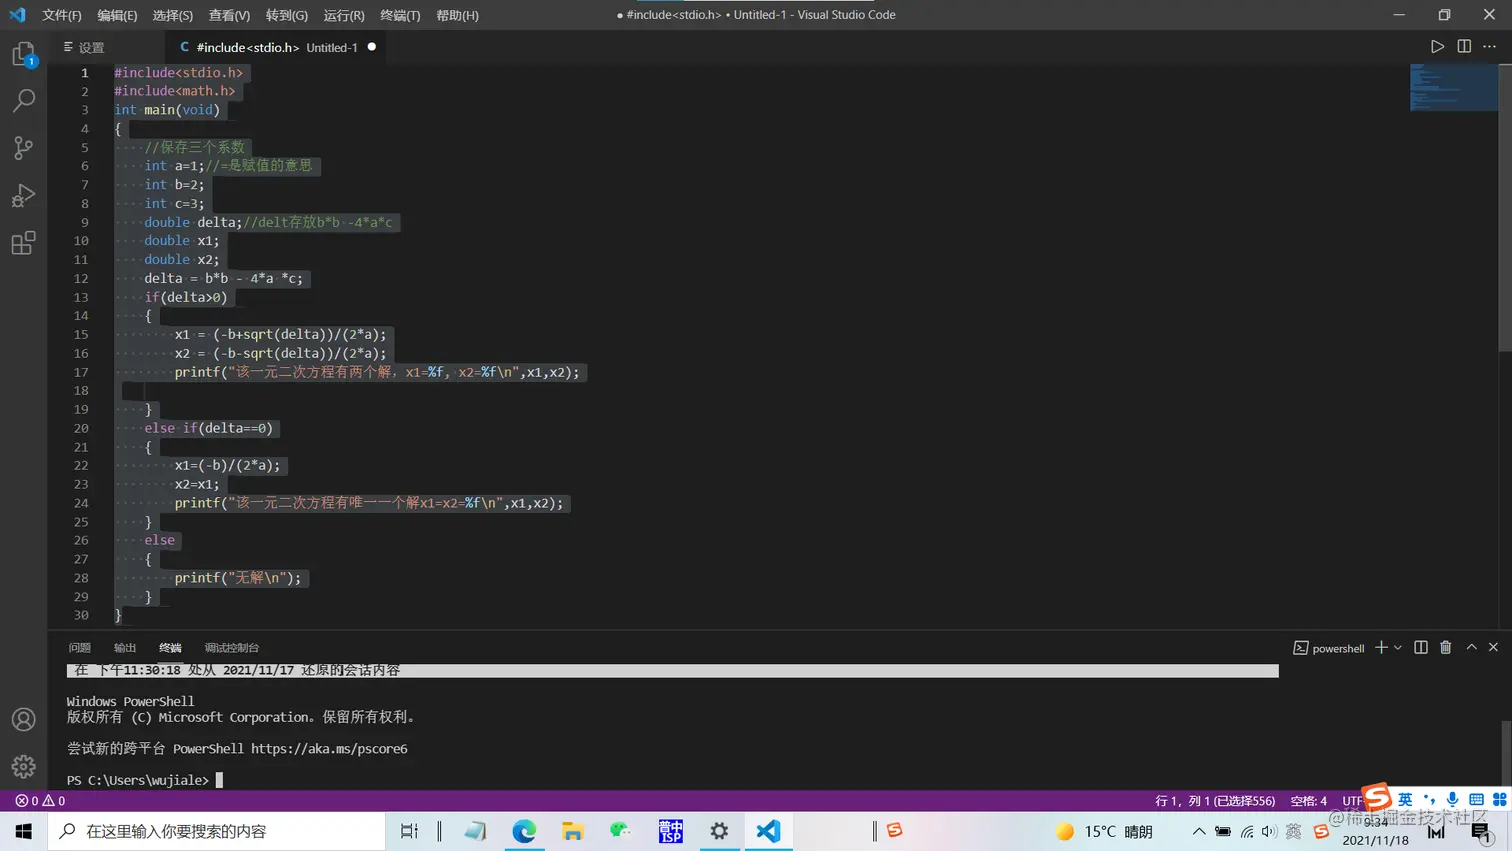The height and width of the screenshot is (851, 1512).
Task: Click the VS Code logo in title bar
Action: pos(17,15)
